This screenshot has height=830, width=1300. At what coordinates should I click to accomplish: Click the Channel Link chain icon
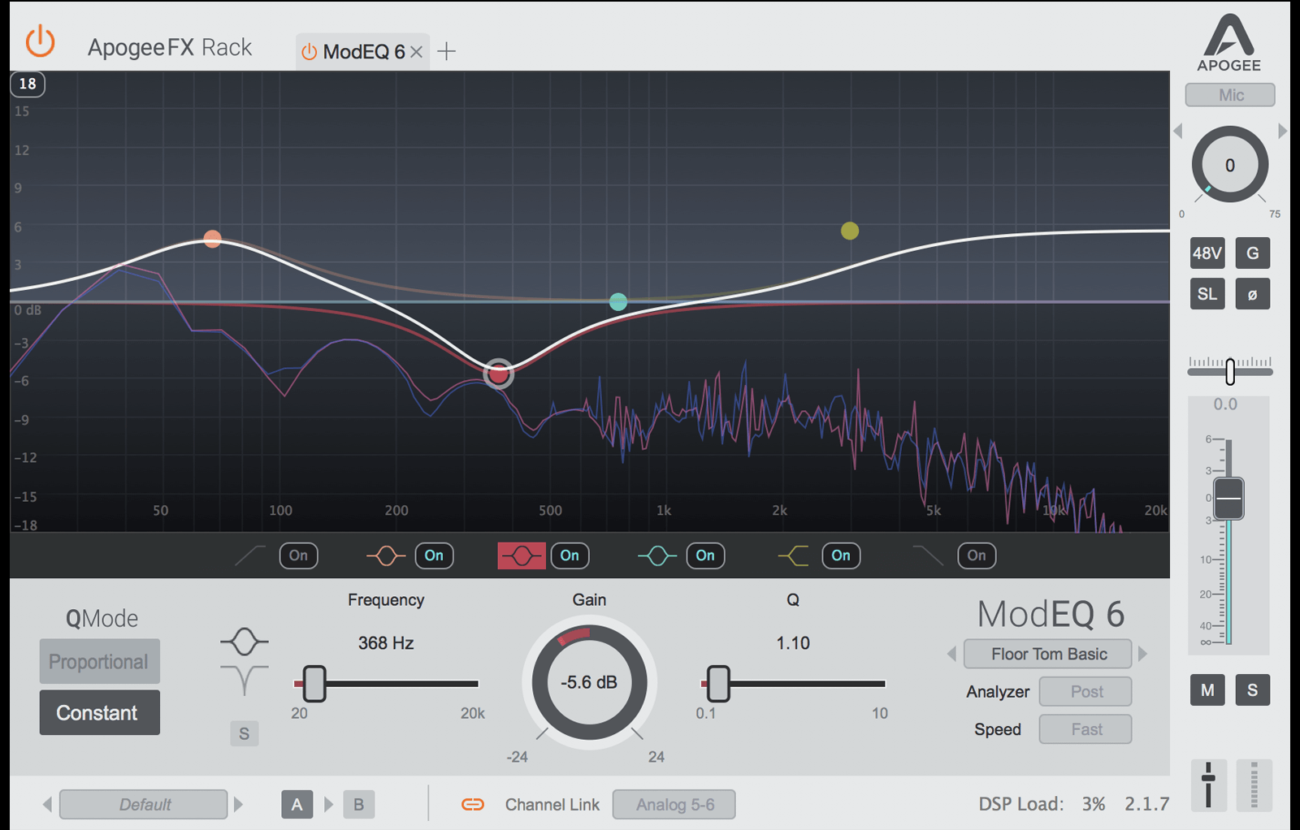(472, 804)
